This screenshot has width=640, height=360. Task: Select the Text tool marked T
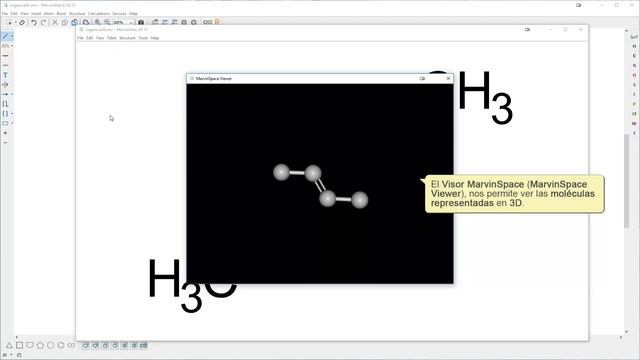[5, 75]
